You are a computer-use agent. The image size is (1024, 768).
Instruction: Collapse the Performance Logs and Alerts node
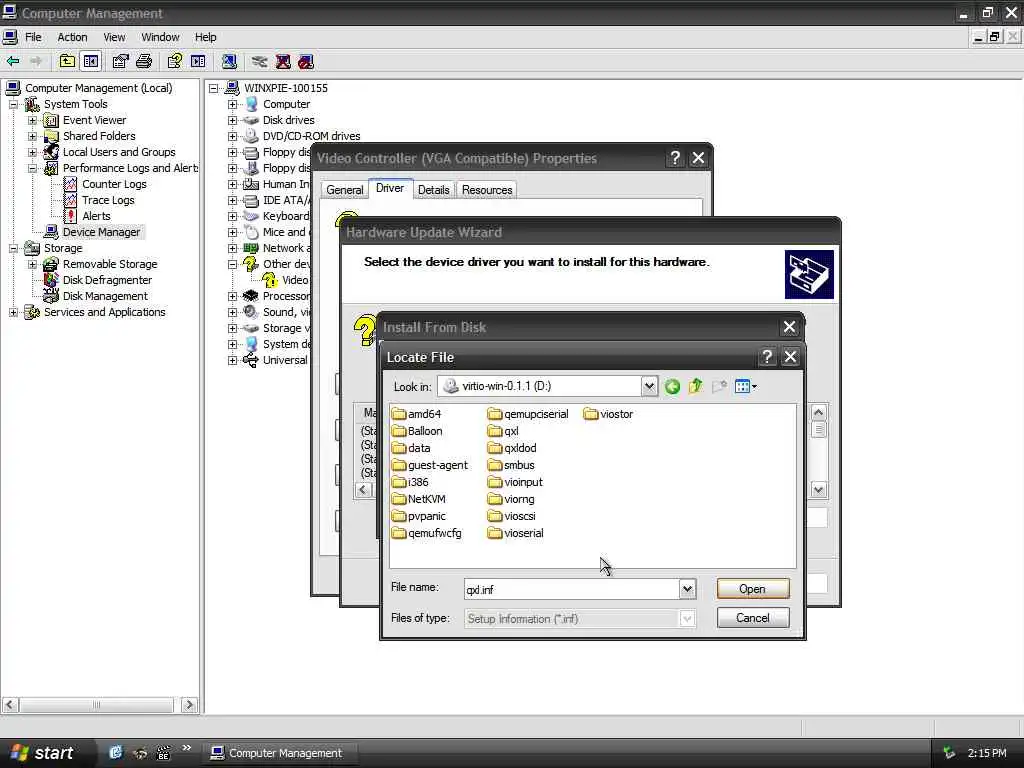point(32,168)
